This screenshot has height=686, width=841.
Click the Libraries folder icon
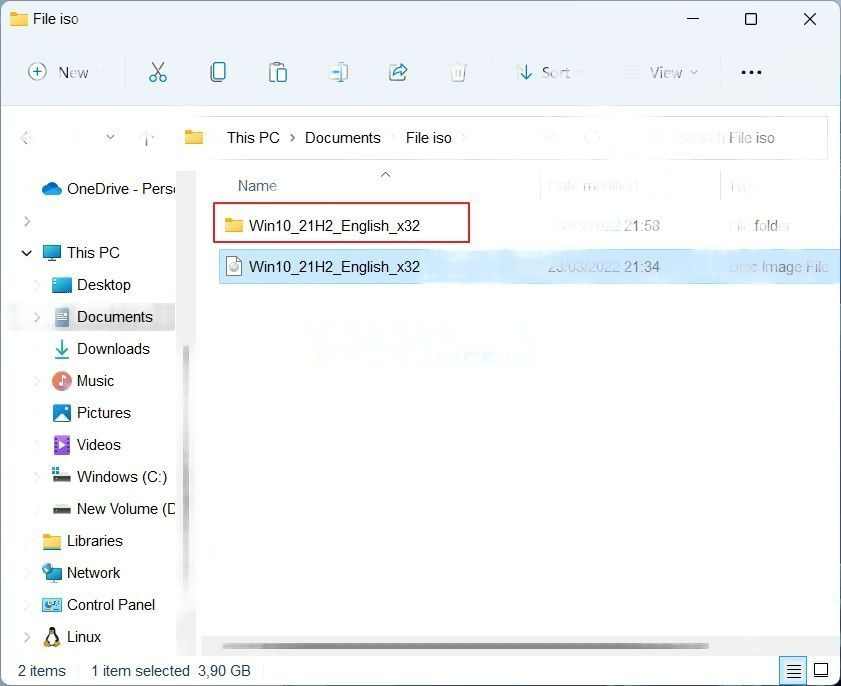[x=51, y=541]
